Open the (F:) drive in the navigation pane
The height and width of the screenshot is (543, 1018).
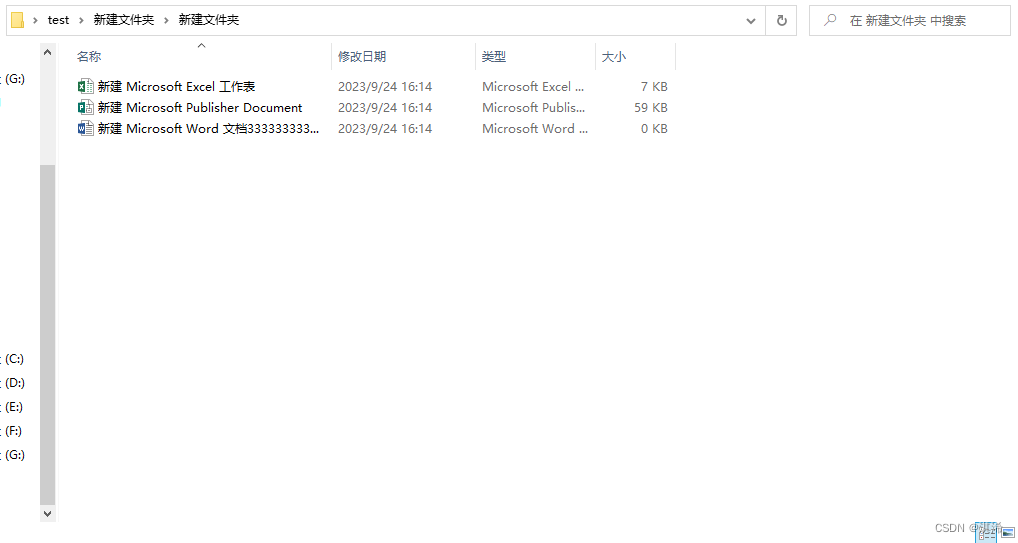coord(13,431)
